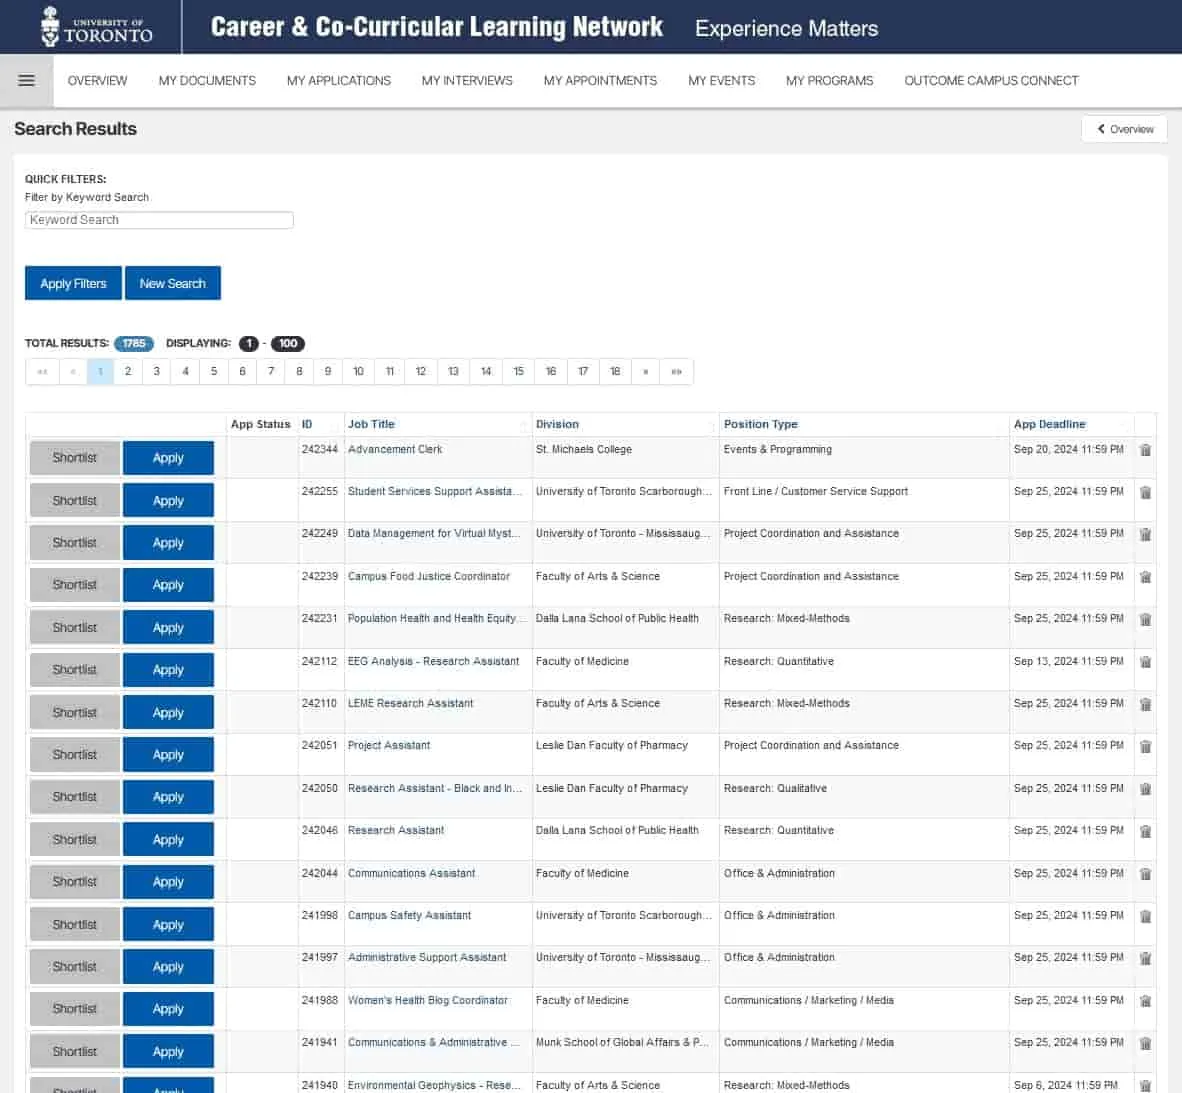Open the MY EVENTS tab
1182x1093 pixels.
721,80
